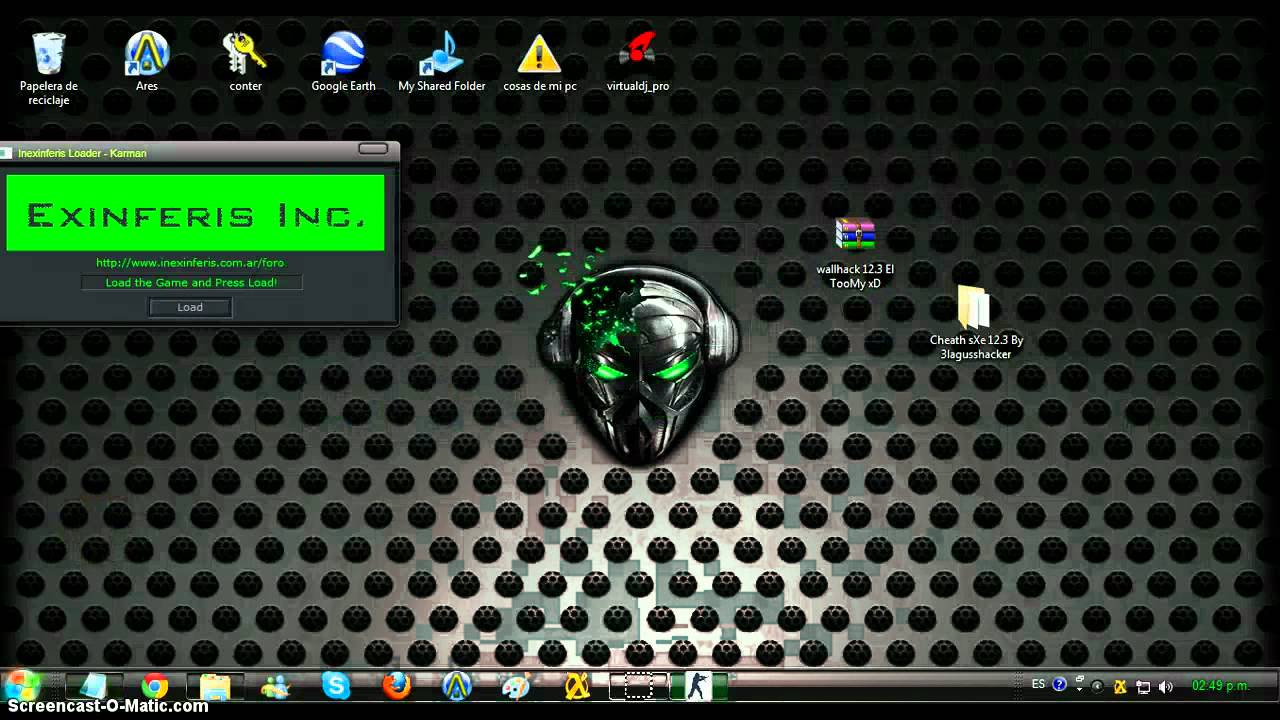Open the network icon in the system tray

tap(1143, 687)
